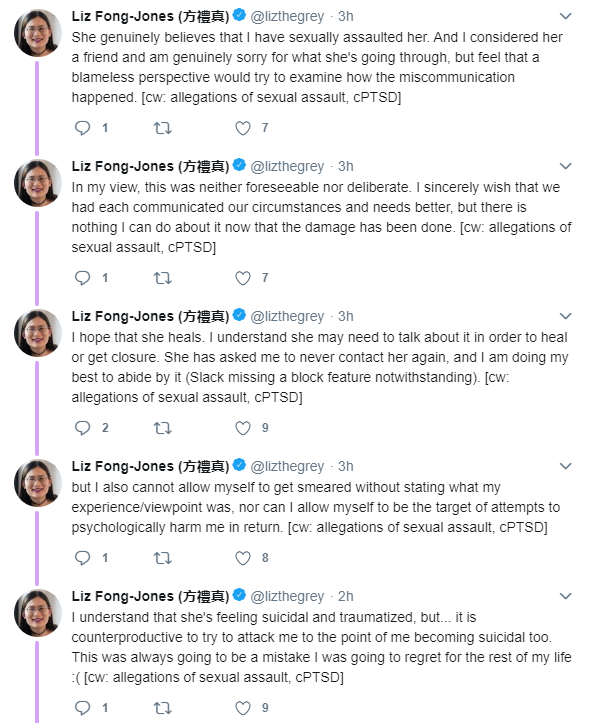600x723 pixels.
Task: Open the first tweet's more options chevron
Action: click(x=565, y=17)
